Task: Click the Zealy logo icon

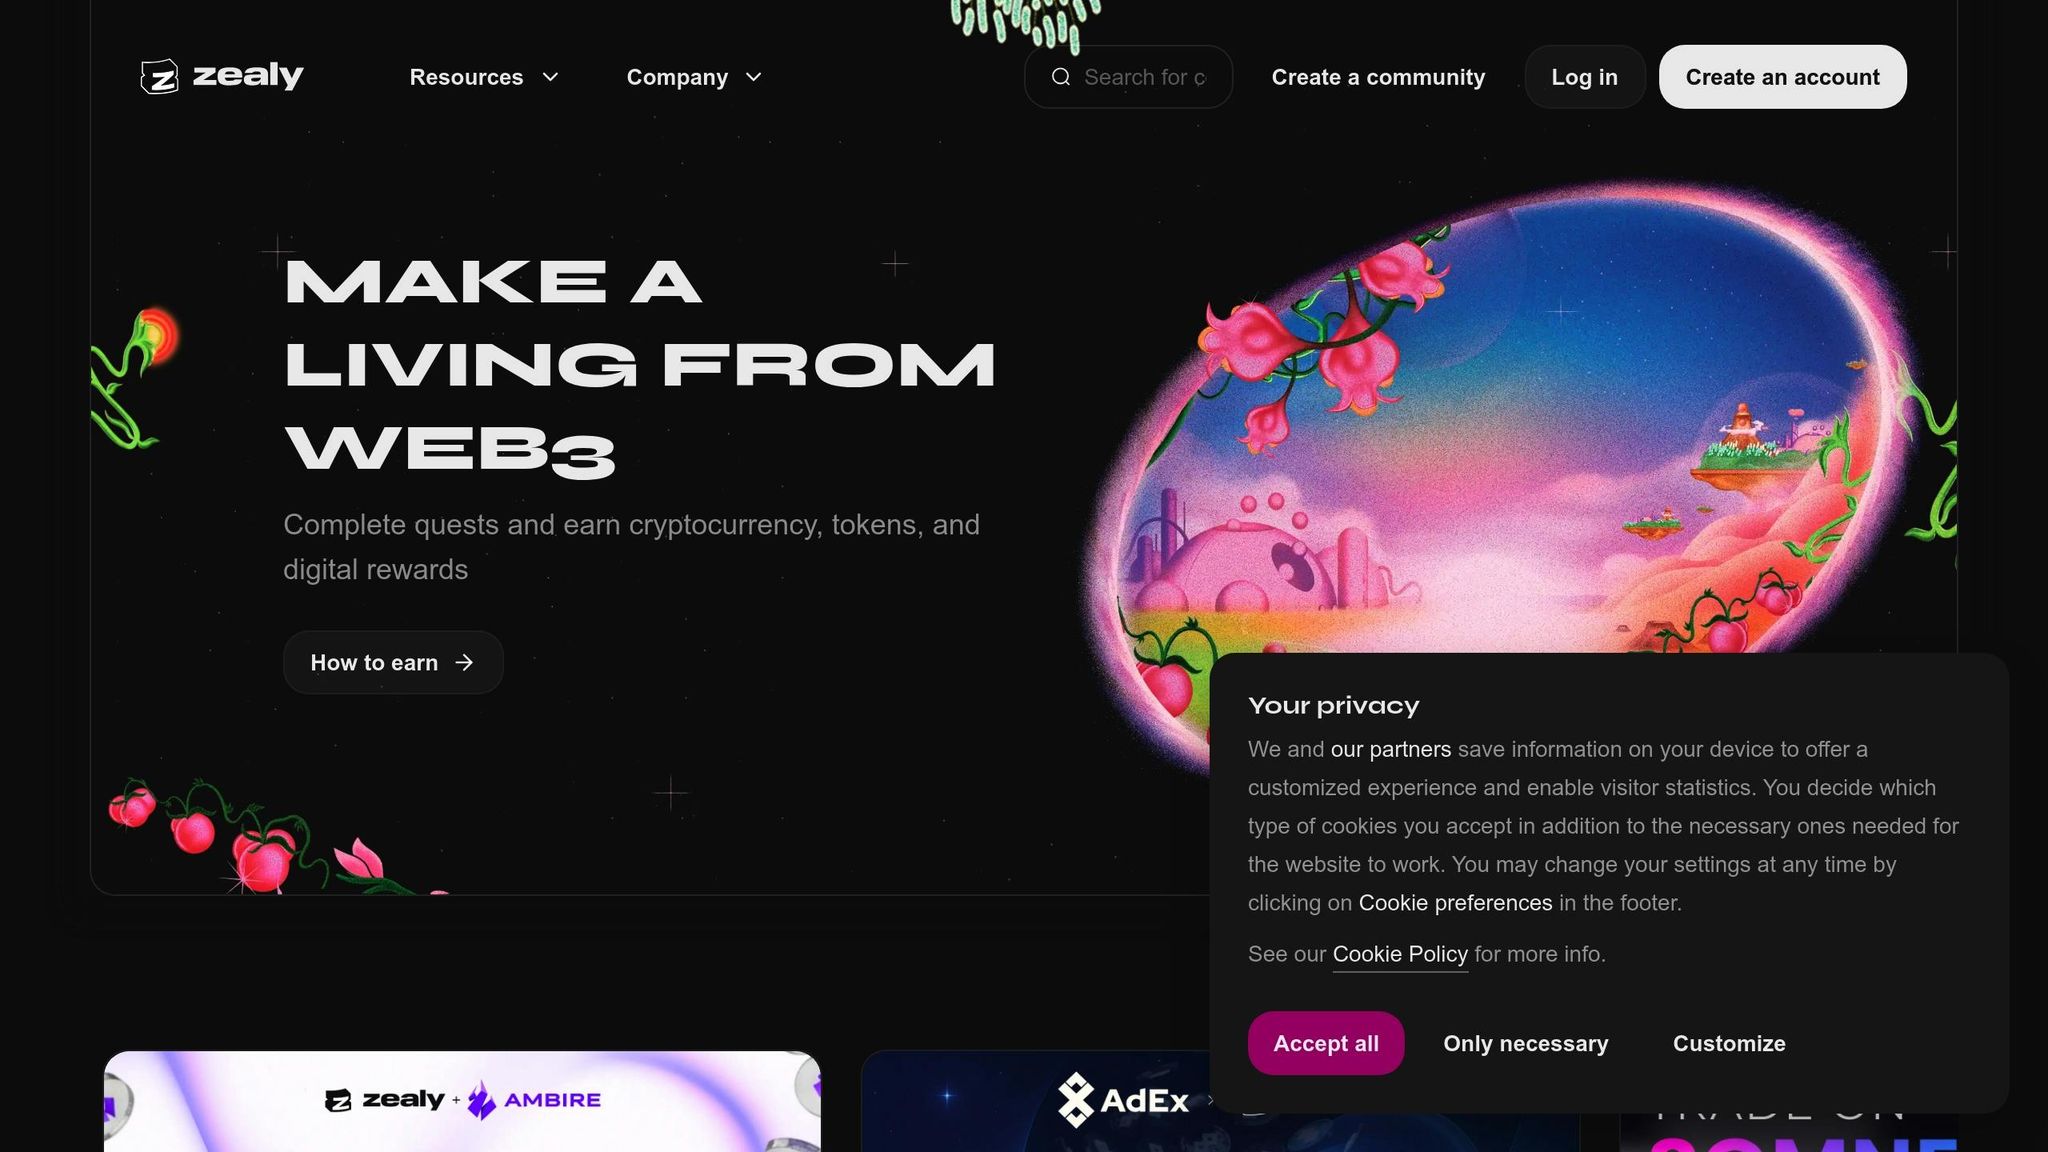Action: pyautogui.click(x=159, y=76)
